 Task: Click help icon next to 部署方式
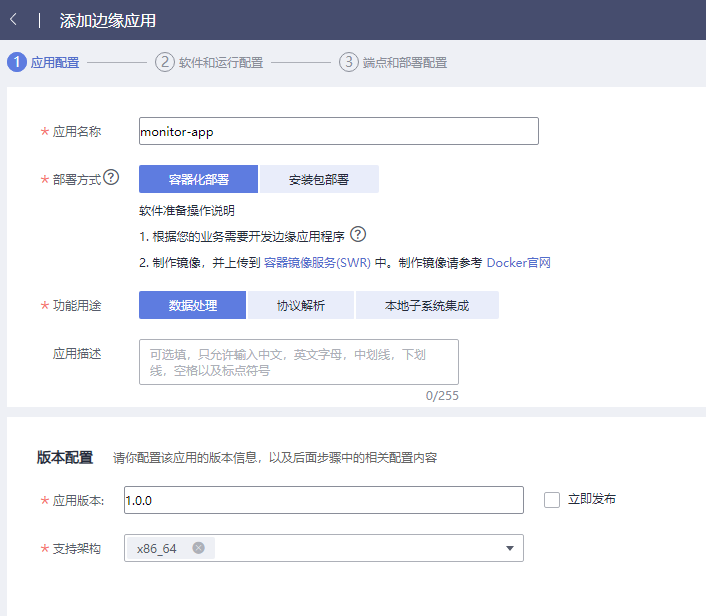point(111,178)
